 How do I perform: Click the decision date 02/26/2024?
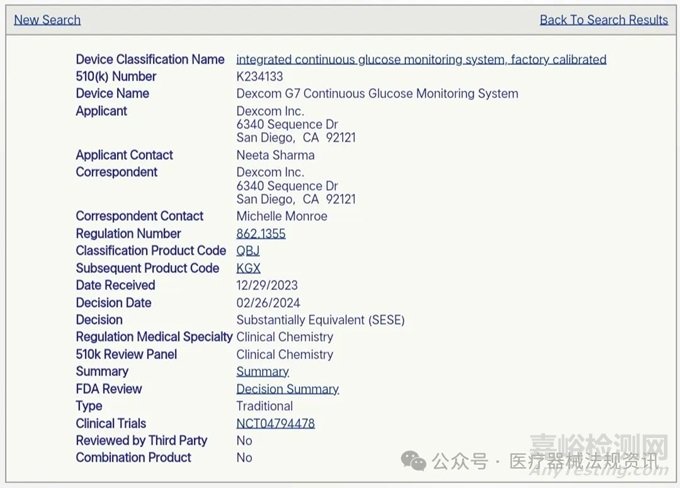coord(268,303)
